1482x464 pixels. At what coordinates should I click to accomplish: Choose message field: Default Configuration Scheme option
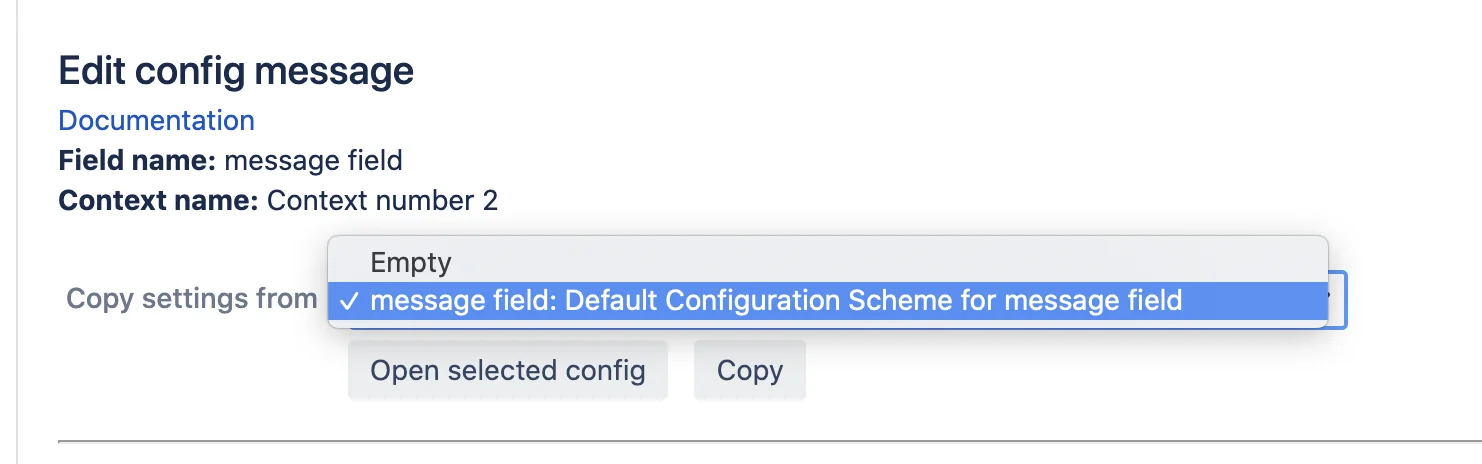click(x=827, y=300)
